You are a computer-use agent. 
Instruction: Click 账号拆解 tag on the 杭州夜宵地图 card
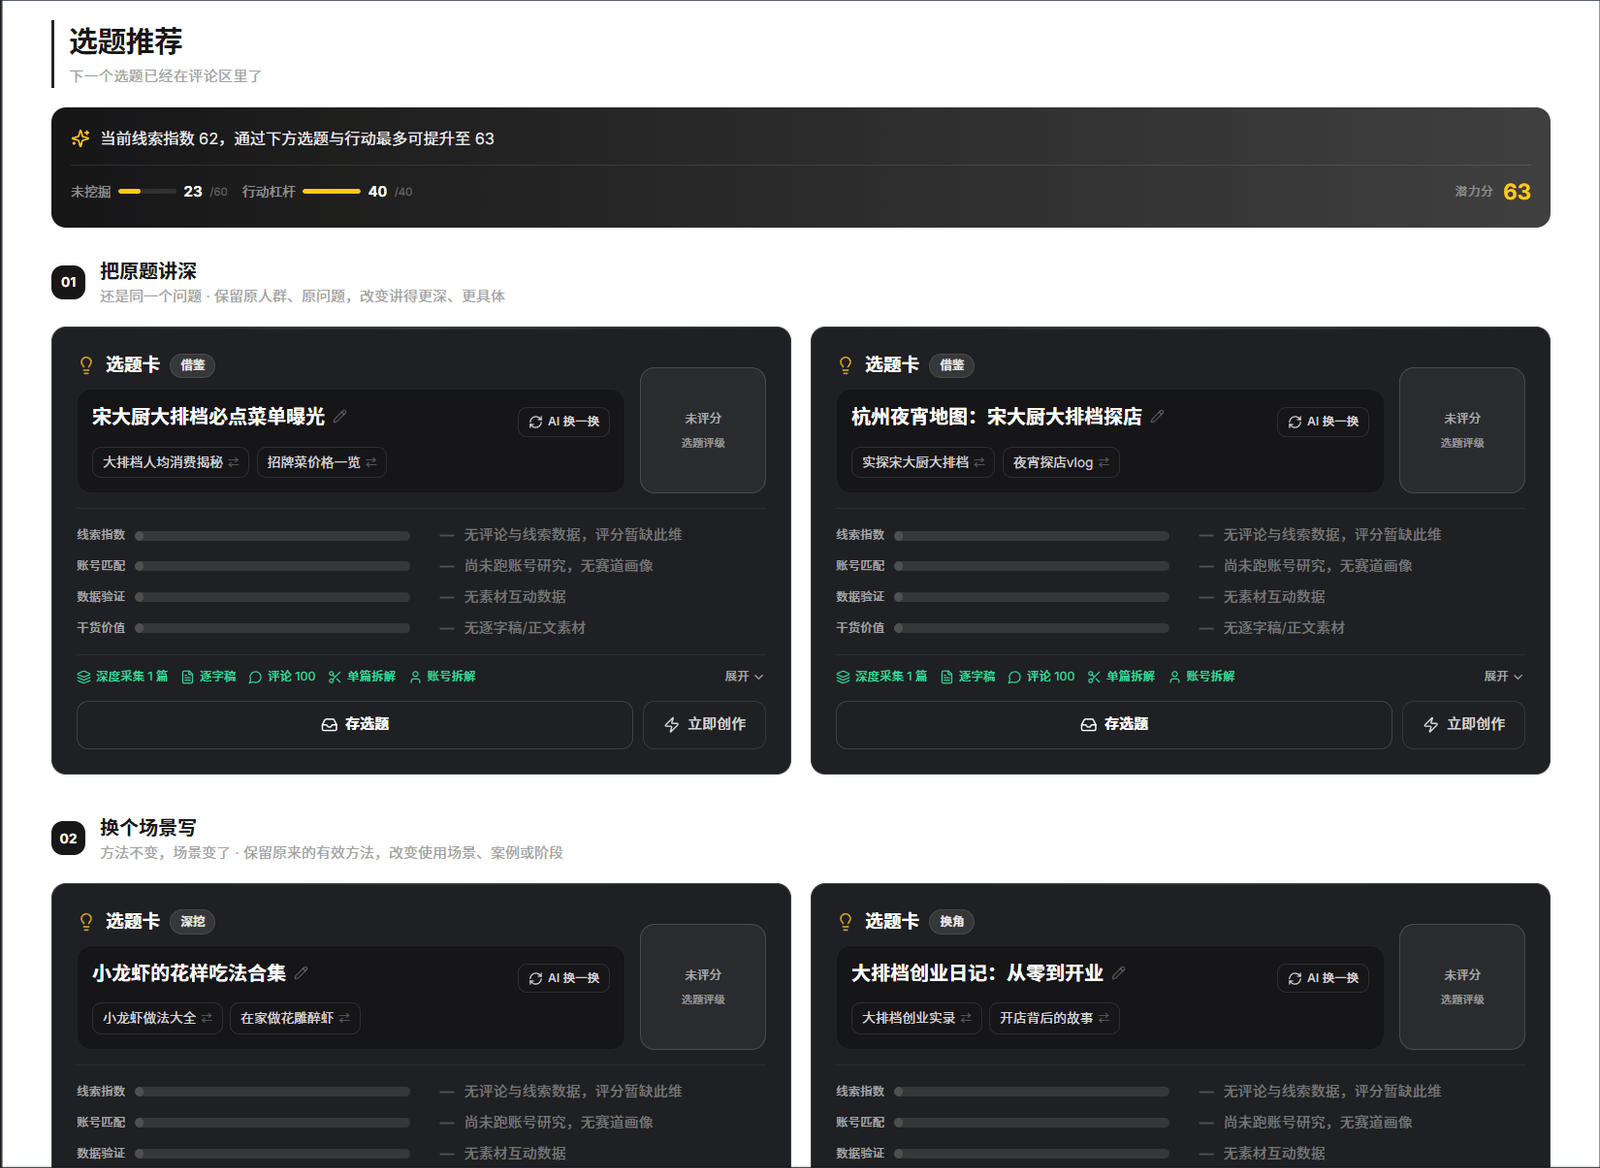point(1202,677)
